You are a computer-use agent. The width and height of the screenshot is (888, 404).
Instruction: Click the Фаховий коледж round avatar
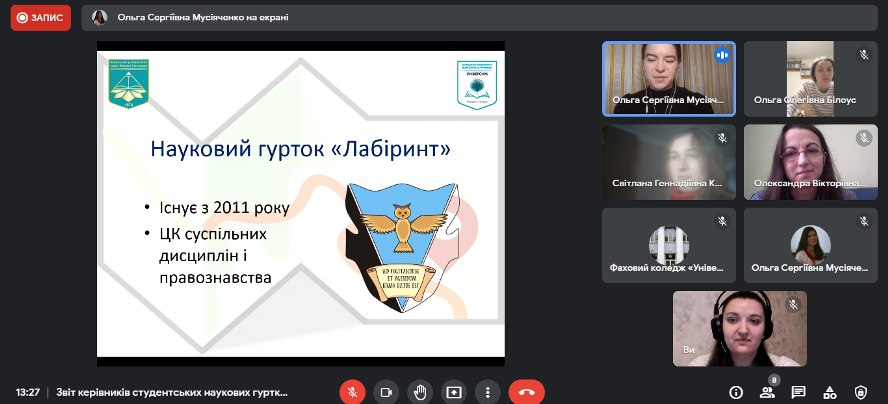click(669, 245)
